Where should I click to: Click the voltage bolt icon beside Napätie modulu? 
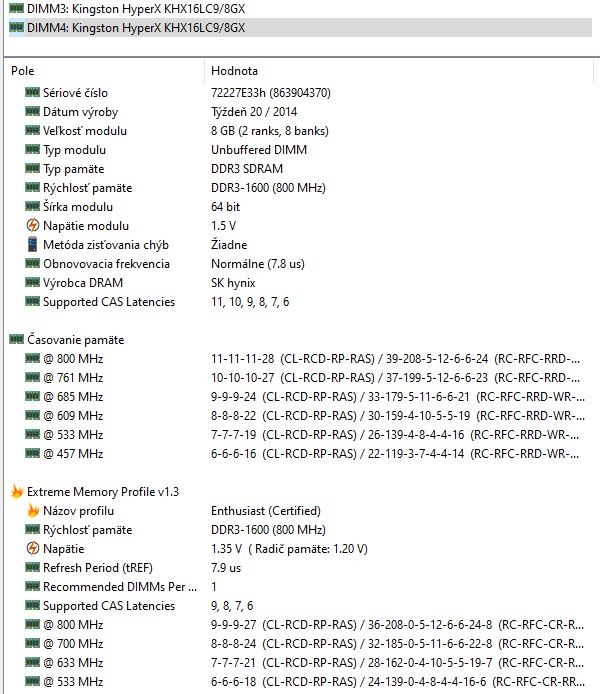pos(32,225)
